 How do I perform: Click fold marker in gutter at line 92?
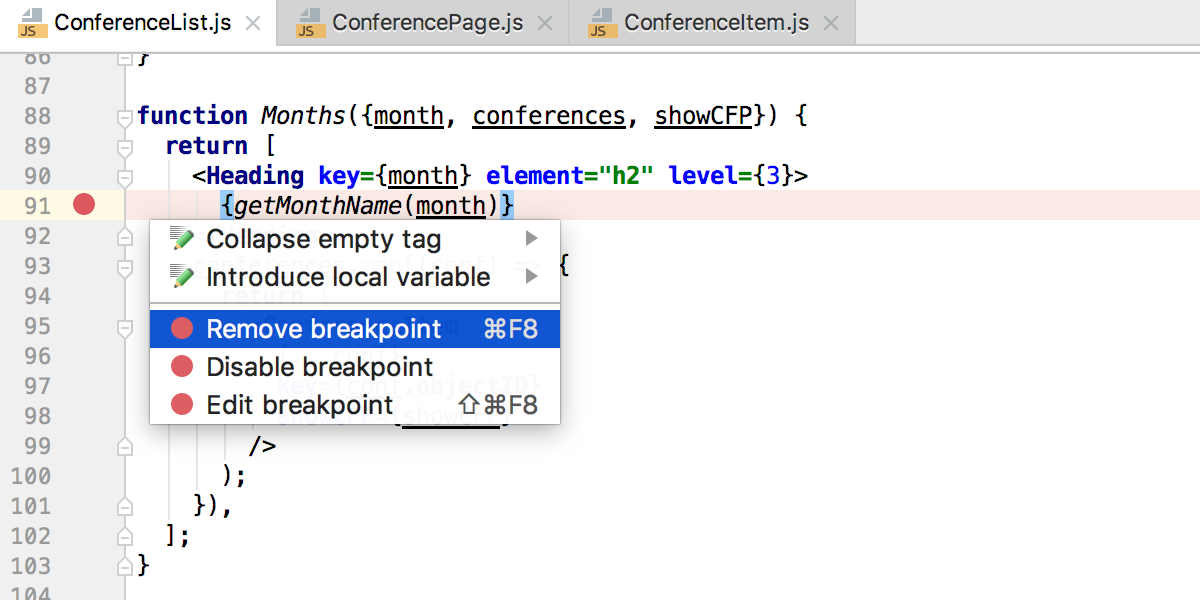pos(125,237)
